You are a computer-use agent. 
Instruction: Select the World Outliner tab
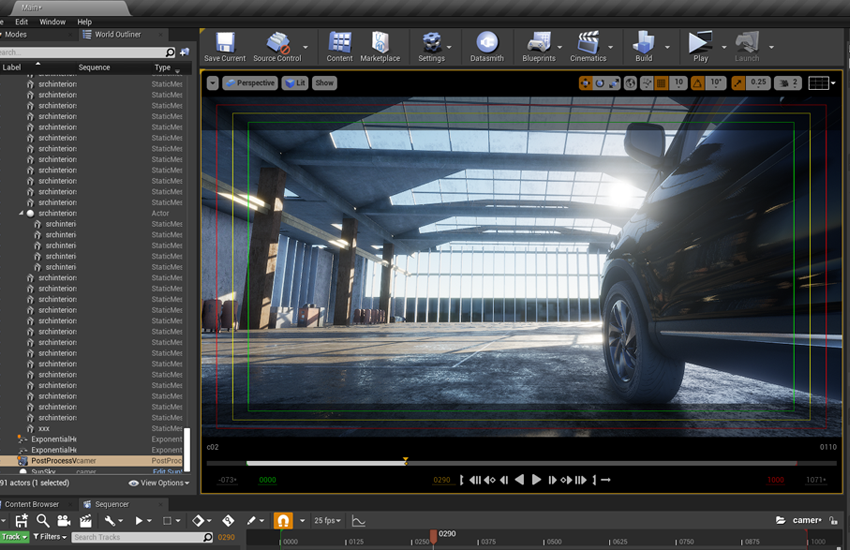[118, 34]
